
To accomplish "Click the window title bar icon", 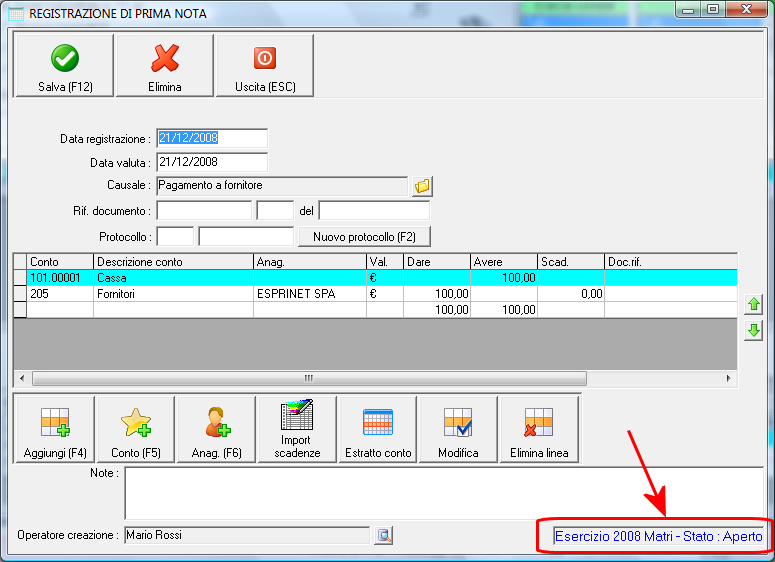I will tap(16, 14).
